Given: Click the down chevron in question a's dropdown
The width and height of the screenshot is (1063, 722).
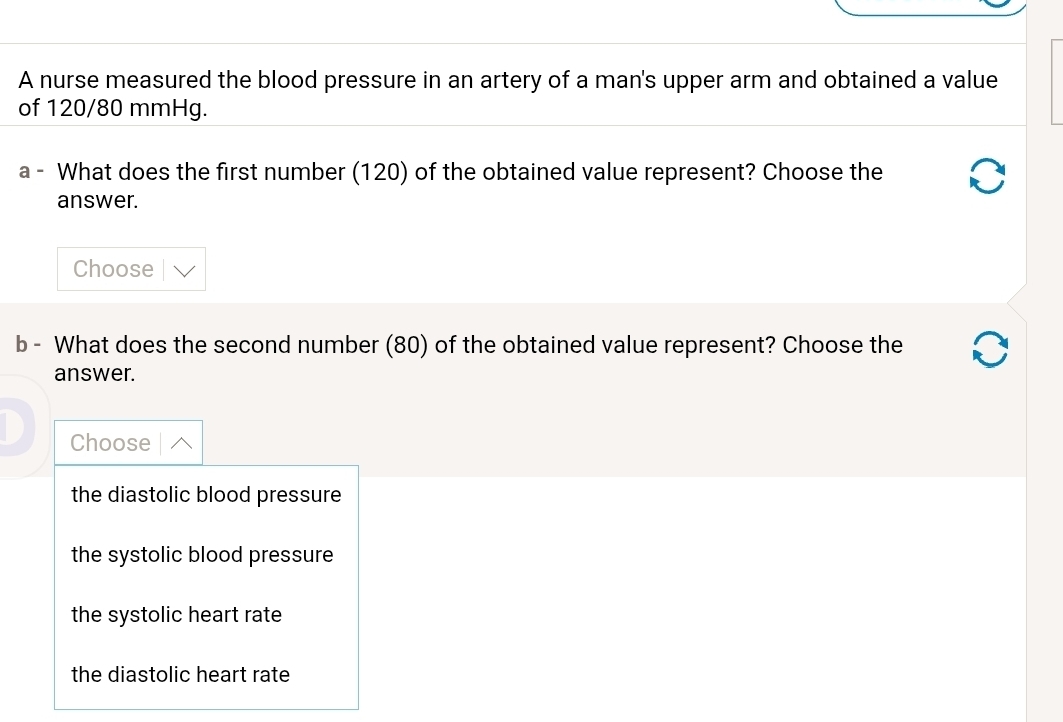Looking at the screenshot, I should click(185, 269).
